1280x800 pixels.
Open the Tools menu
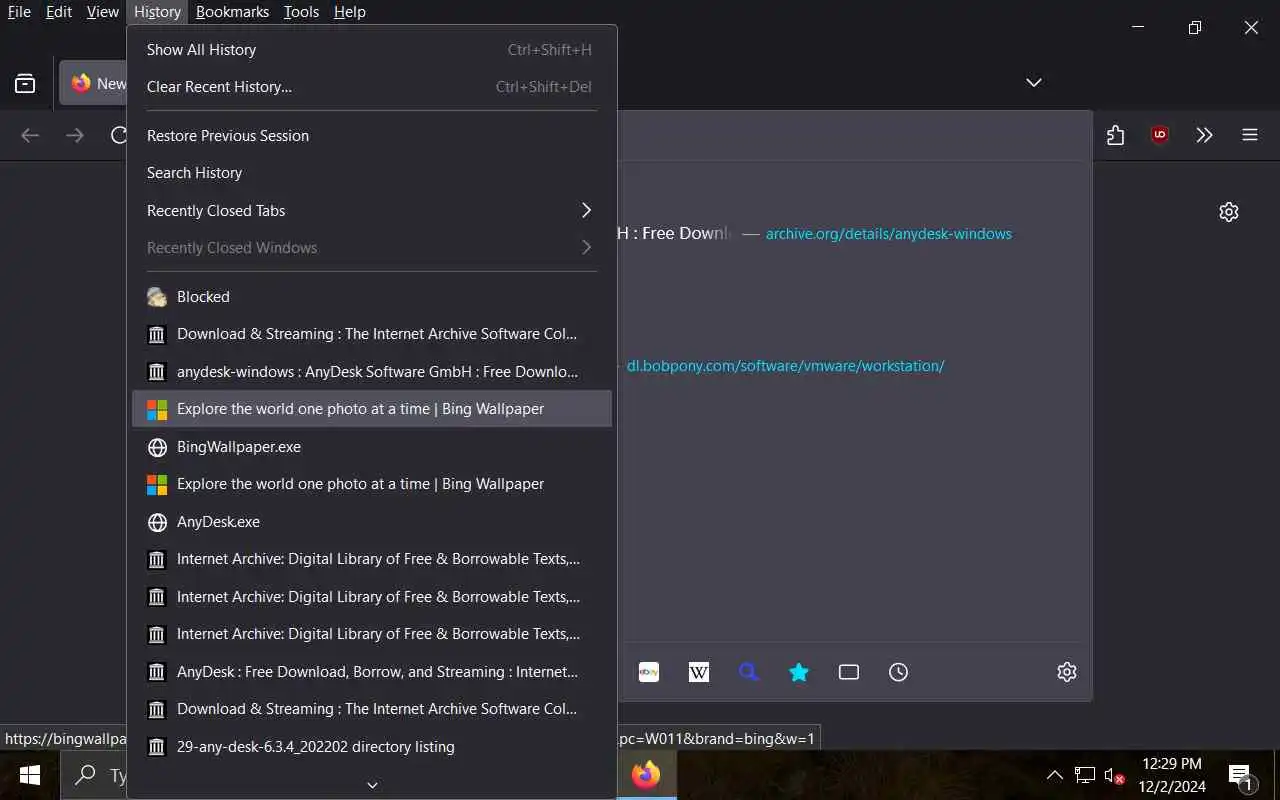point(301,12)
